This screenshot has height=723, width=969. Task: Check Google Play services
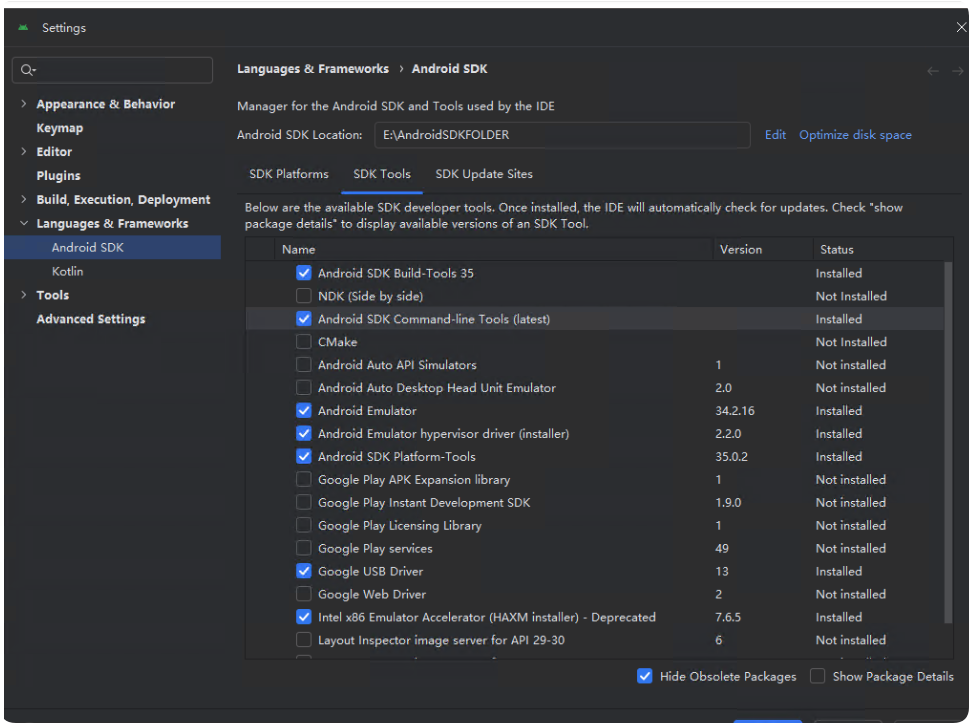[303, 548]
